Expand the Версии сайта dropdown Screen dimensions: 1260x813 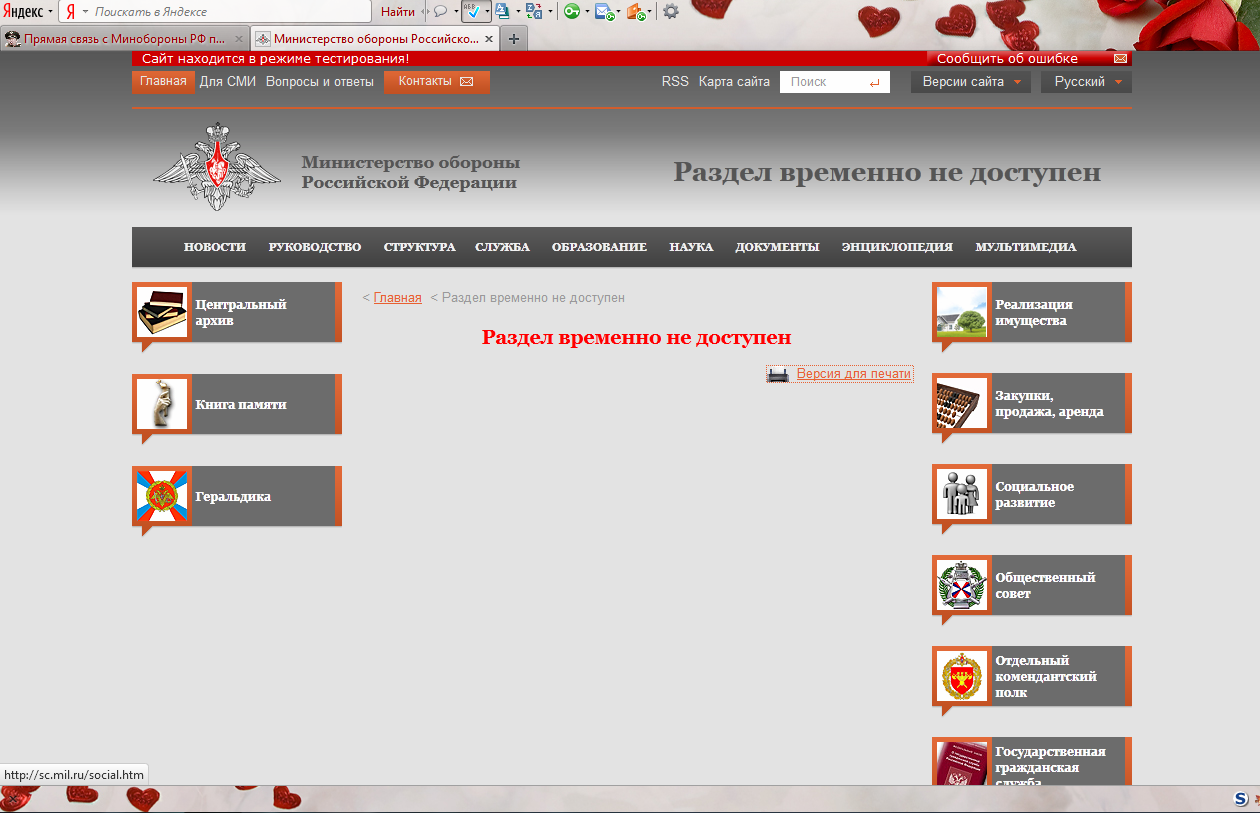(x=970, y=82)
